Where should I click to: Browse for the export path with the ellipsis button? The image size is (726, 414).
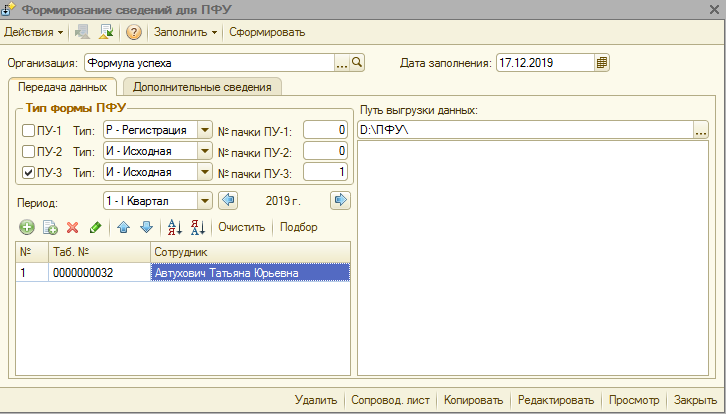click(701, 131)
